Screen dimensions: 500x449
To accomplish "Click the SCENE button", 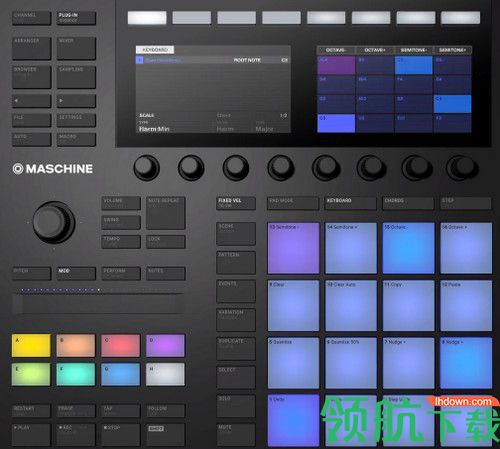I will pyautogui.click(x=236, y=234).
